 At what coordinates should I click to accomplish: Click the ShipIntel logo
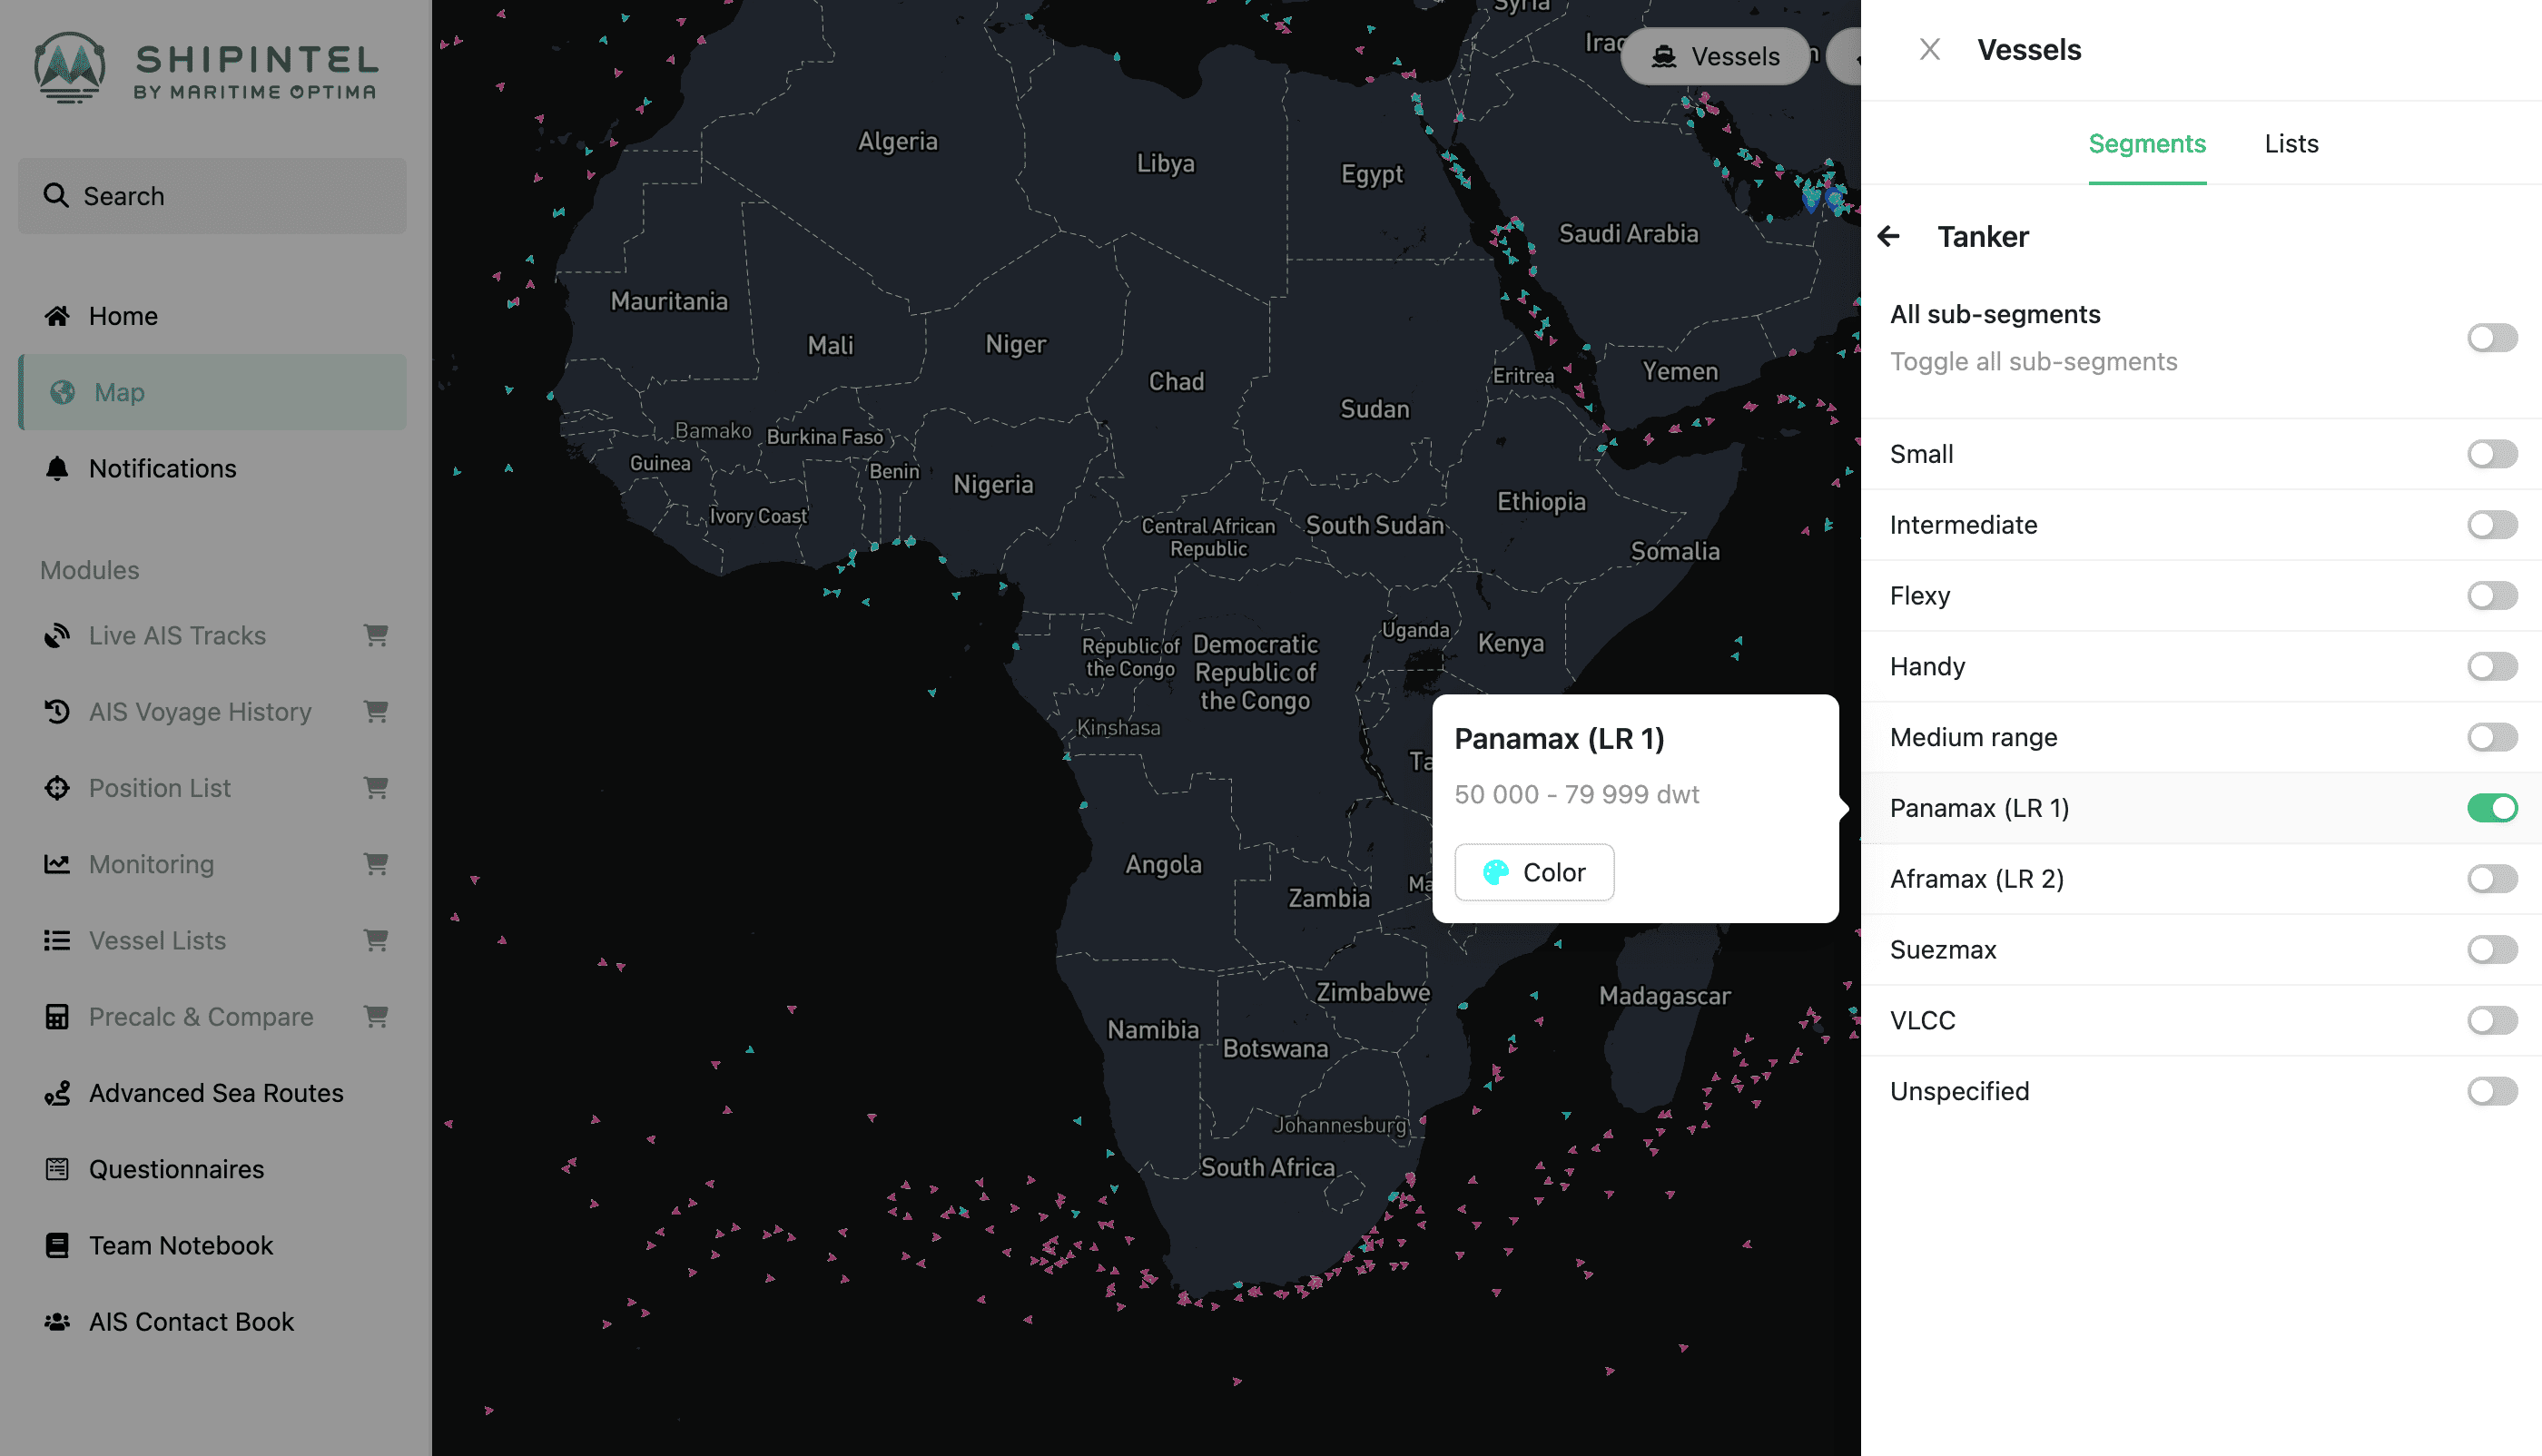pyautogui.click(x=206, y=68)
